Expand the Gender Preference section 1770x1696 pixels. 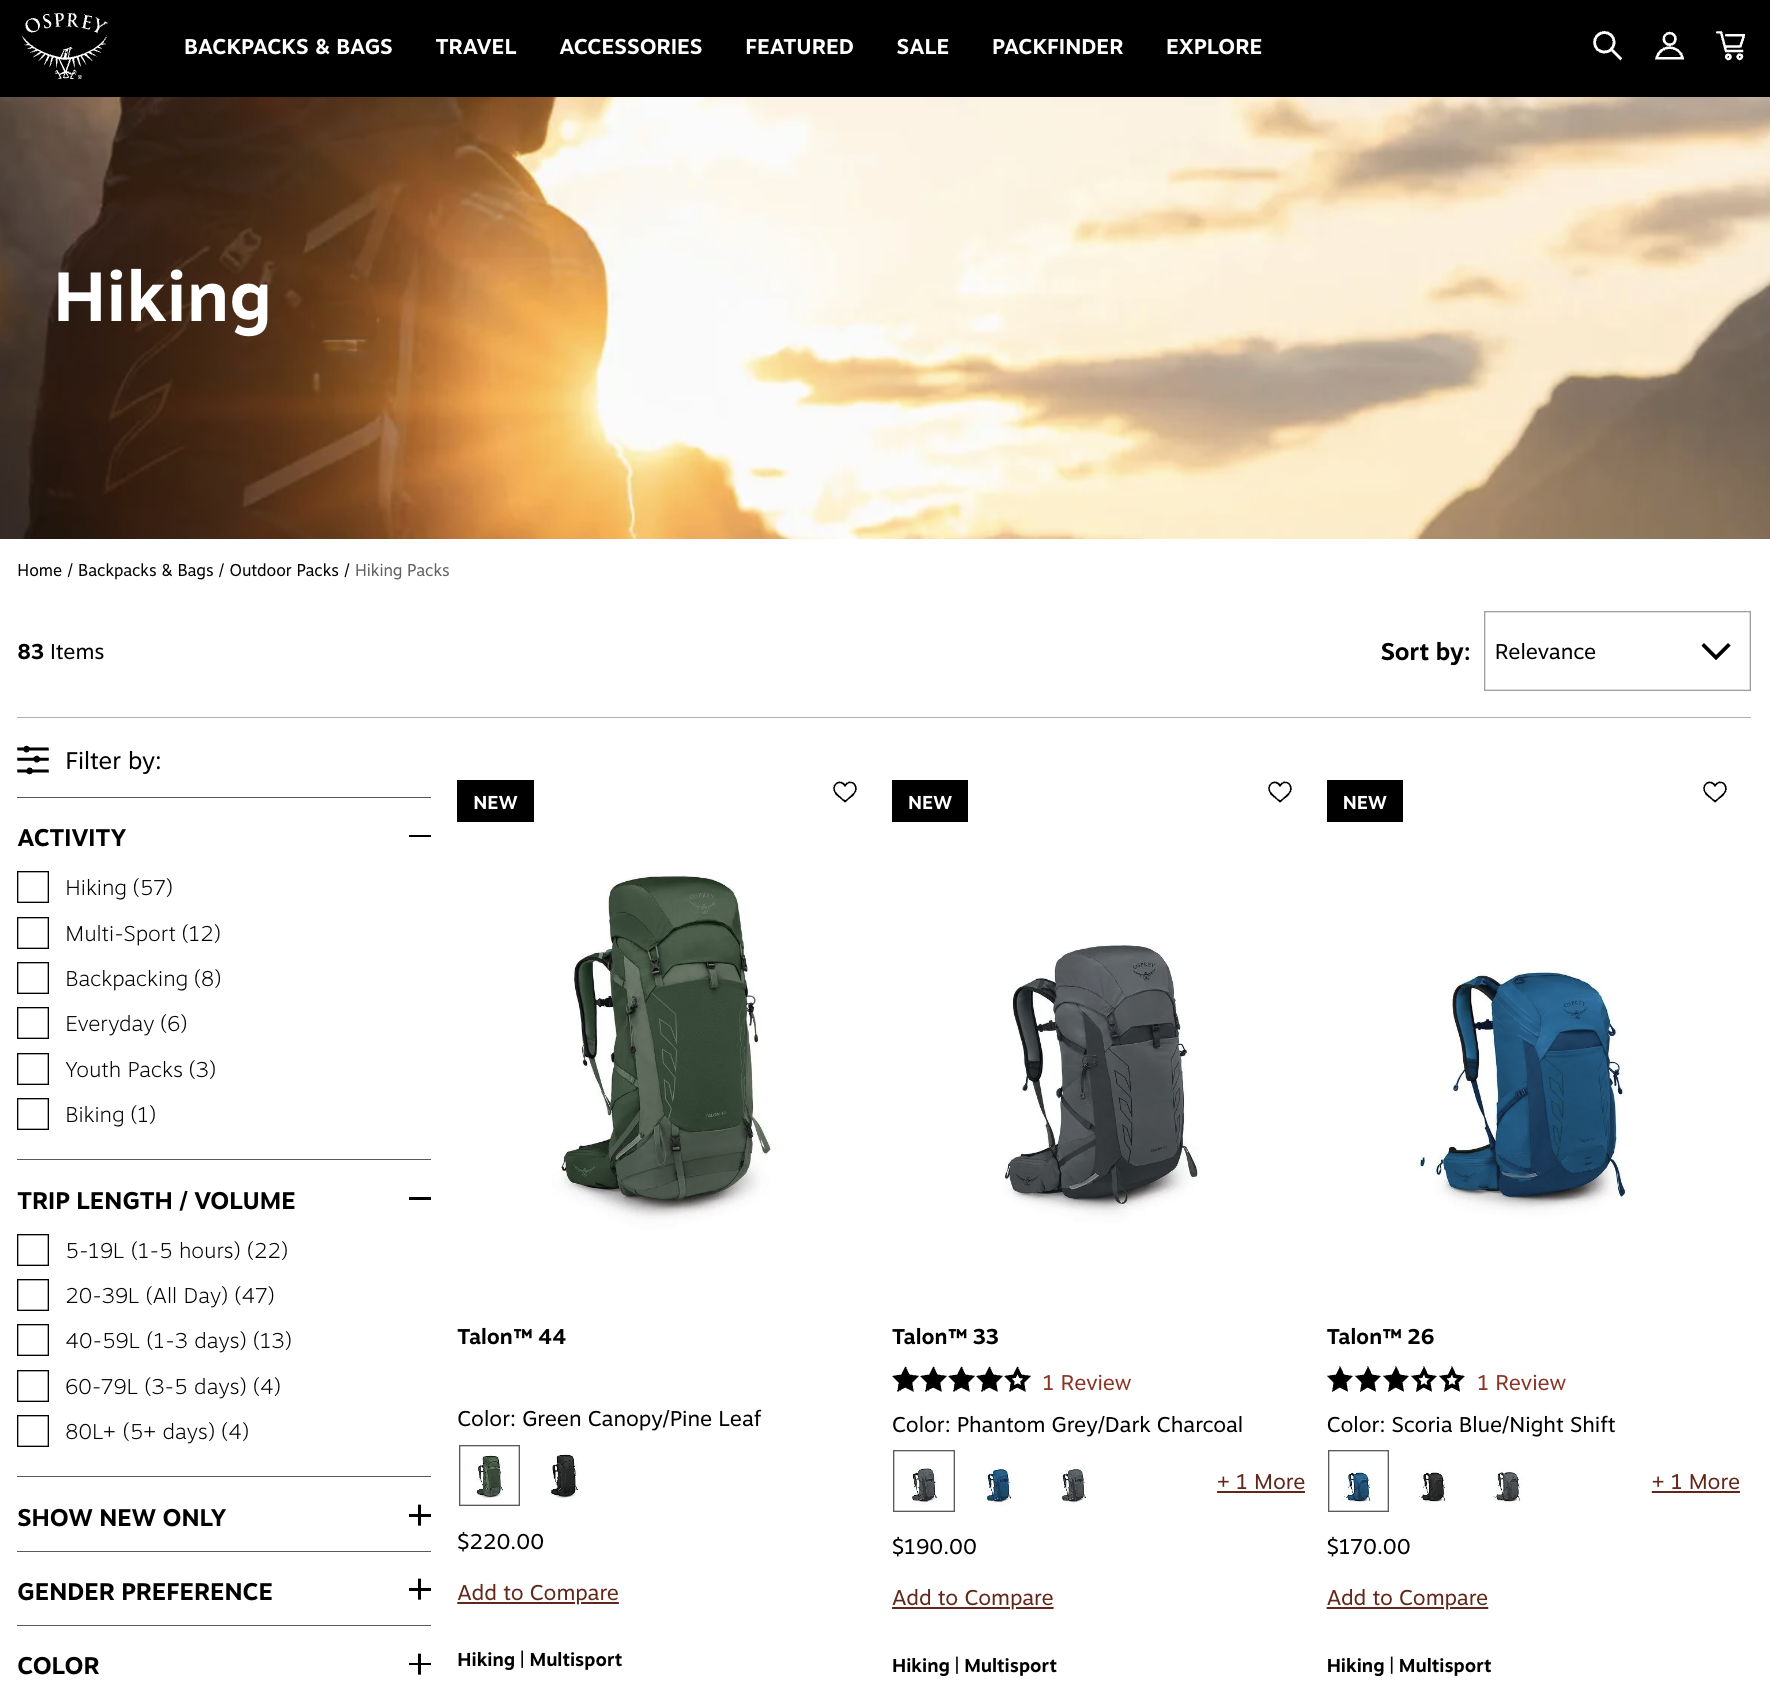tap(420, 1590)
